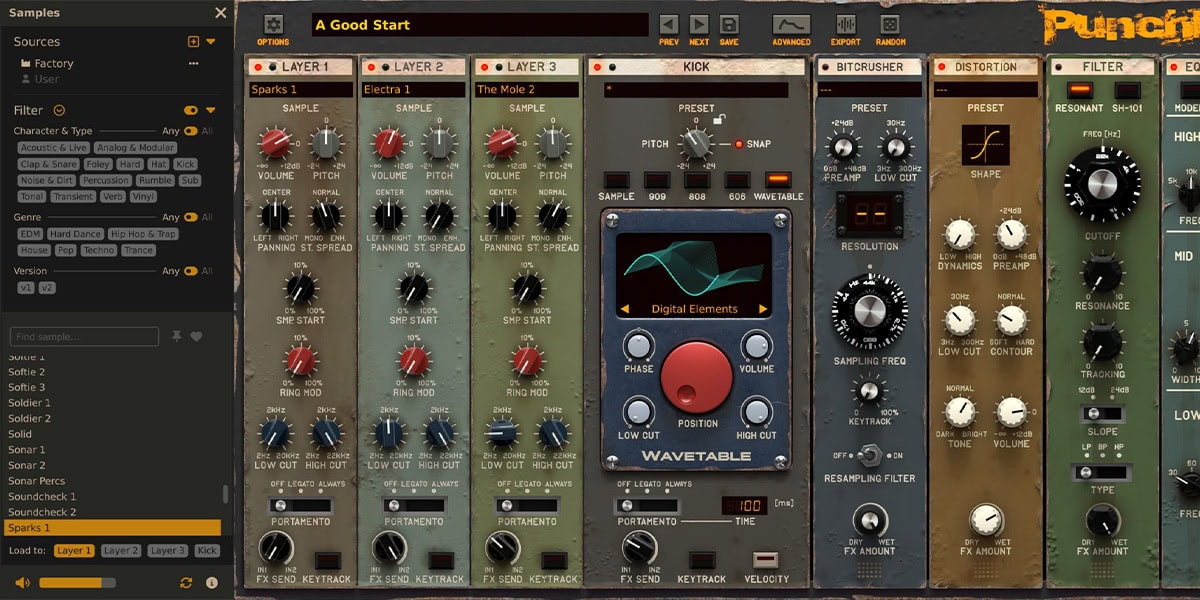
Task: Add a new sample source
Action: 194,42
